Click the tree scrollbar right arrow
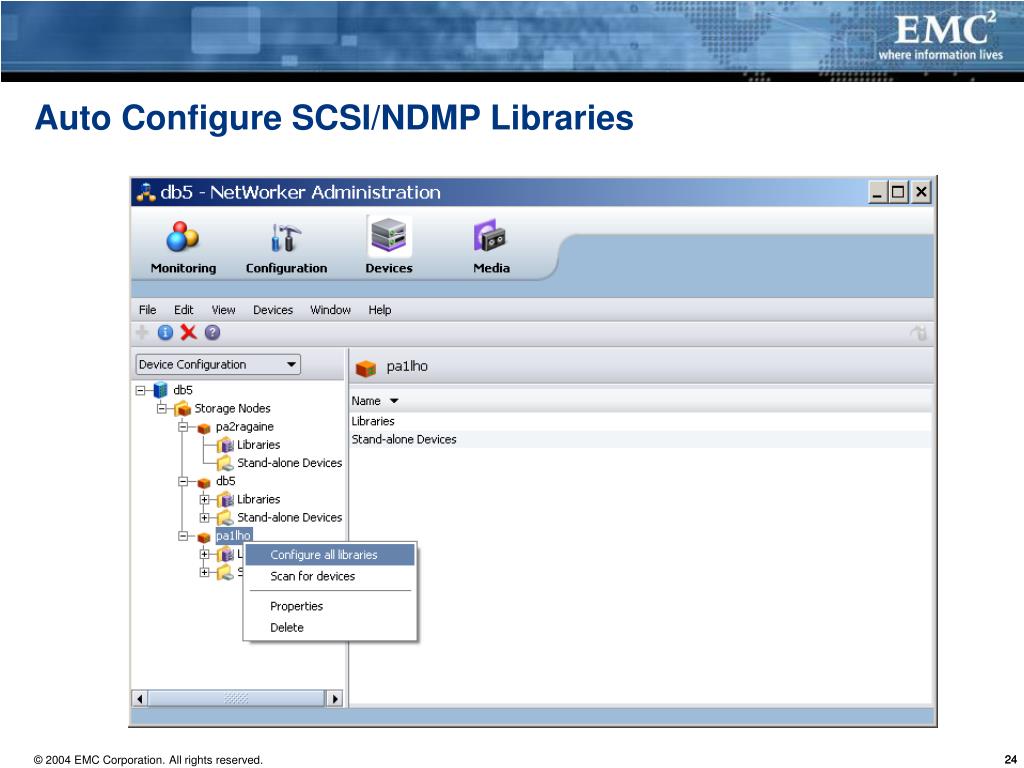The height and width of the screenshot is (768, 1024). click(x=334, y=699)
